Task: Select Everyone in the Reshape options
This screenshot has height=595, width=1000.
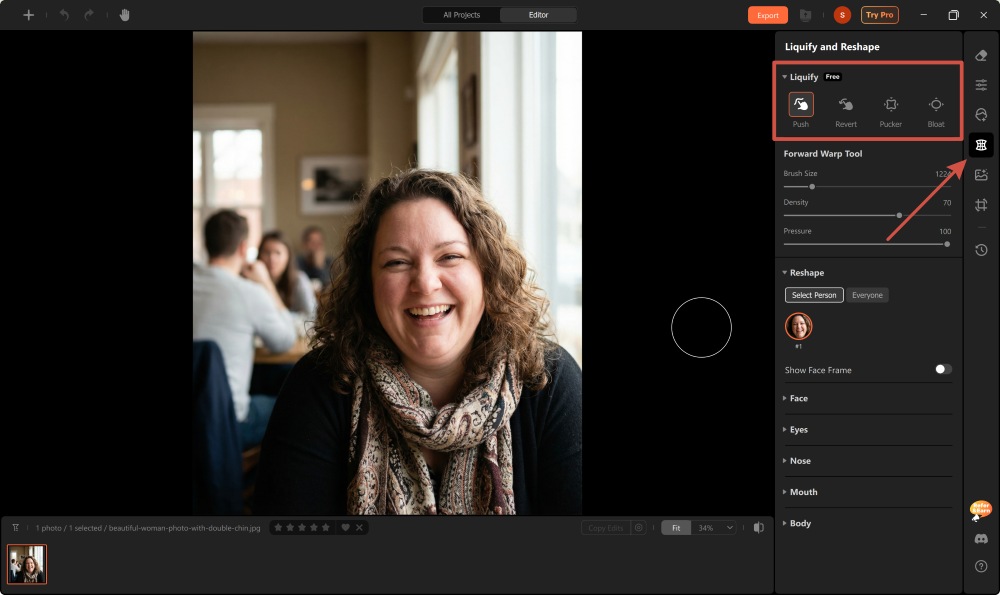Action: 867,295
